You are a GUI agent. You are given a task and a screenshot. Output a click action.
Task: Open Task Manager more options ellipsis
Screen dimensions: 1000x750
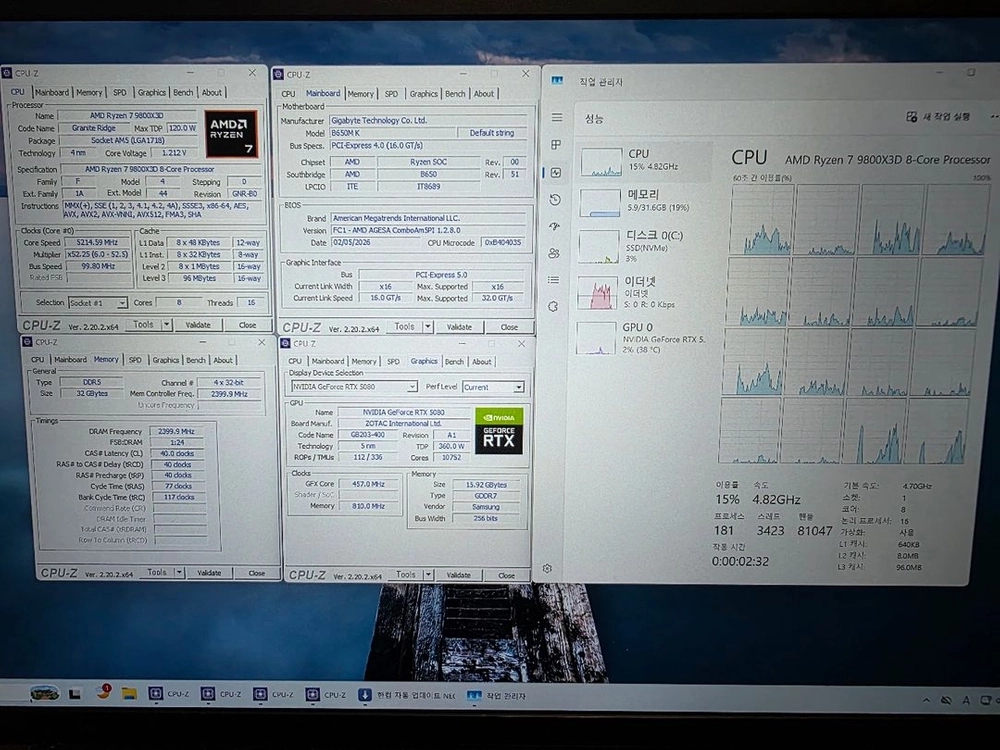[x=994, y=117]
